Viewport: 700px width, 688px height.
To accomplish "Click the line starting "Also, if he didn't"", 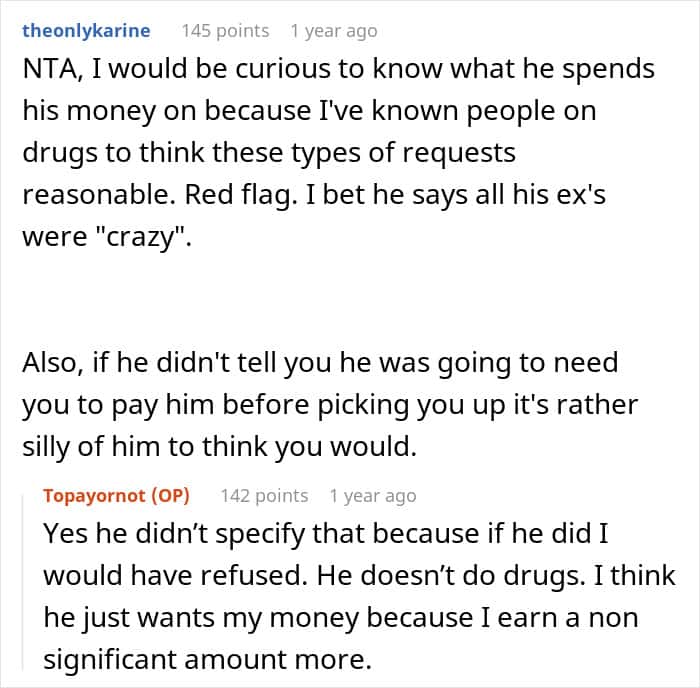I will click(320, 363).
